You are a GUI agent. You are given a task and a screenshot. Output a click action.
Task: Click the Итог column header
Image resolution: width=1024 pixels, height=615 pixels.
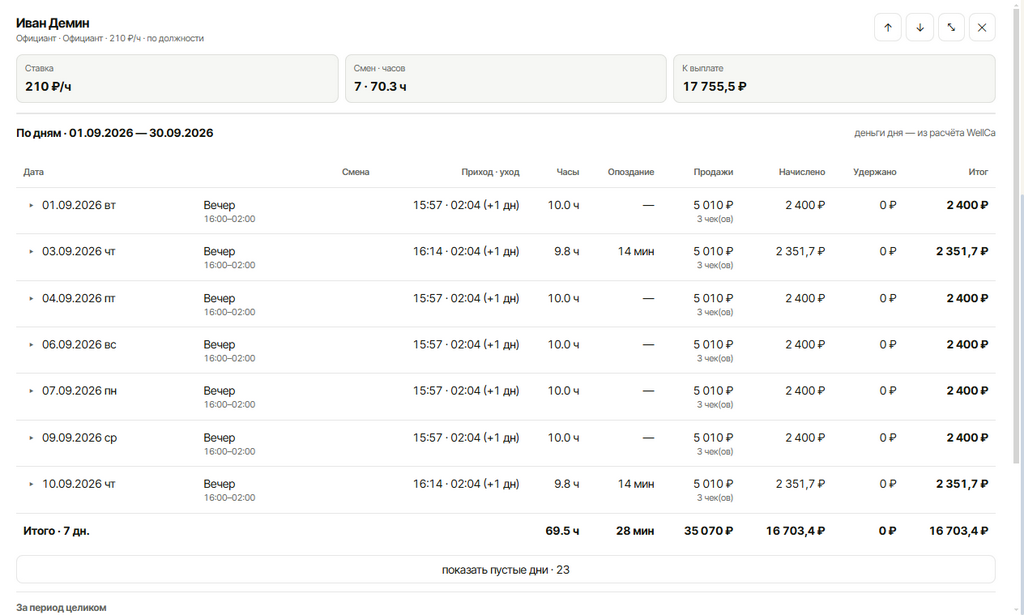978,172
